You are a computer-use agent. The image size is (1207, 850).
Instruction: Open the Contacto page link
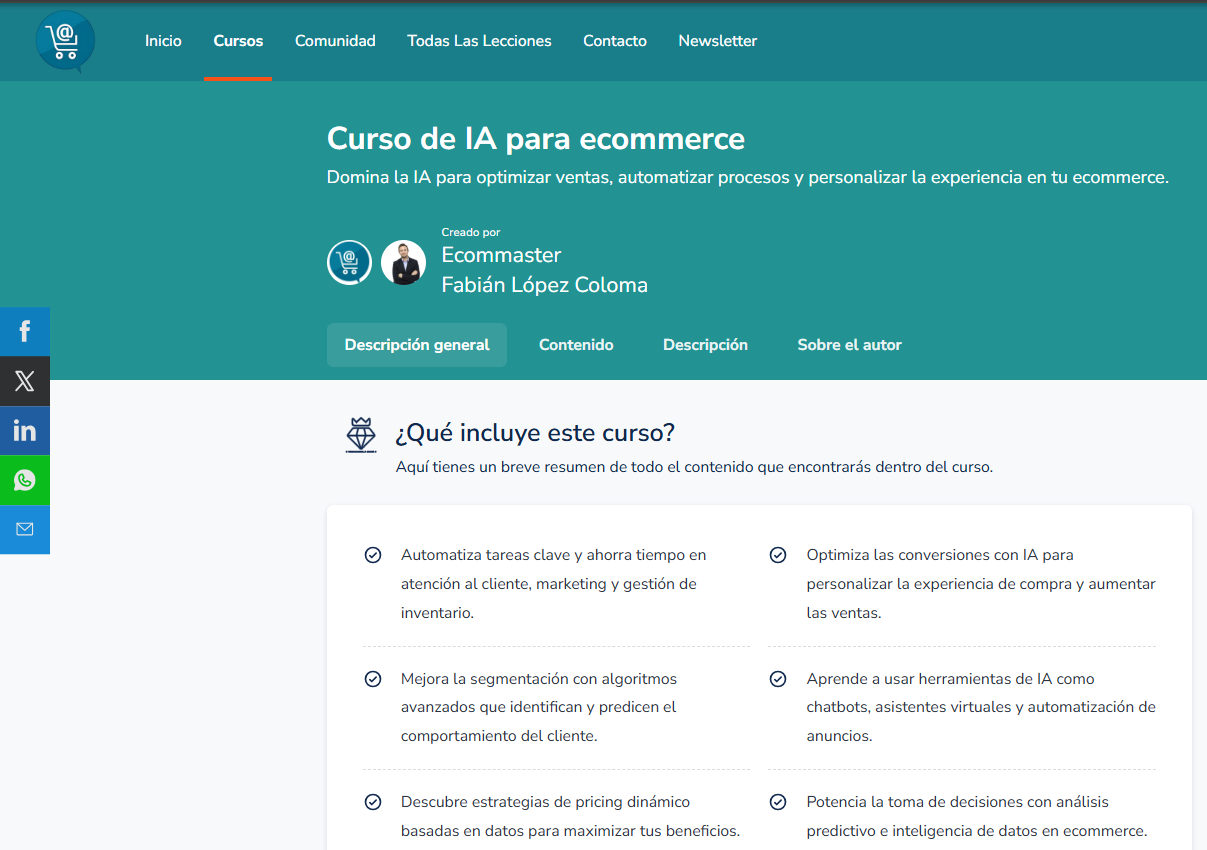pyautogui.click(x=615, y=41)
